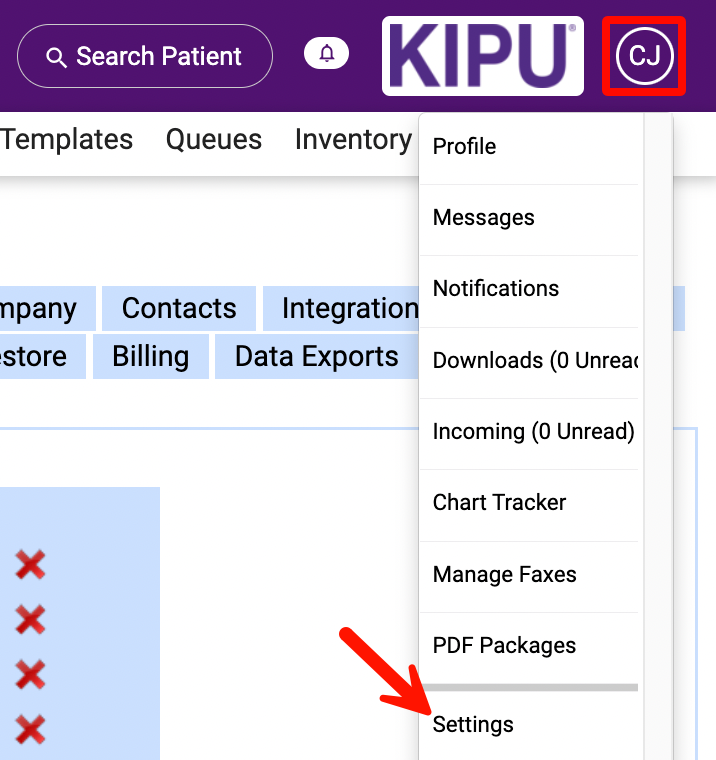This screenshot has width=716, height=760.
Task: Click the first red X icon
Action: (x=30, y=566)
